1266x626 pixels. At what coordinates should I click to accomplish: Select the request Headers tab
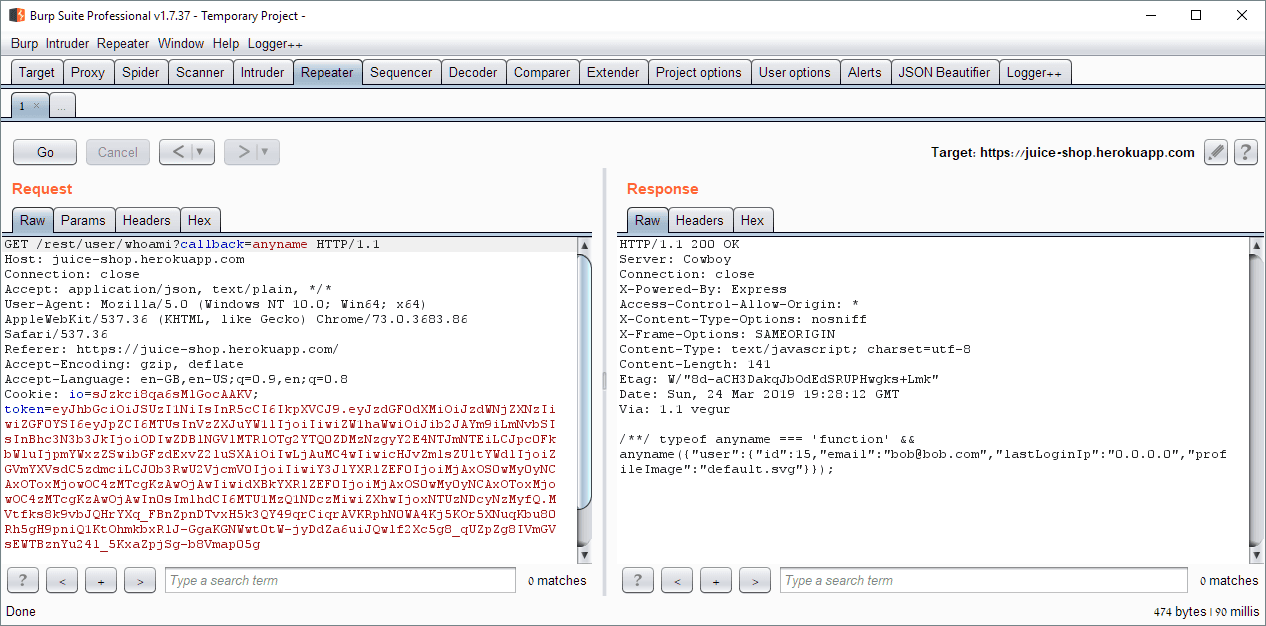147,220
